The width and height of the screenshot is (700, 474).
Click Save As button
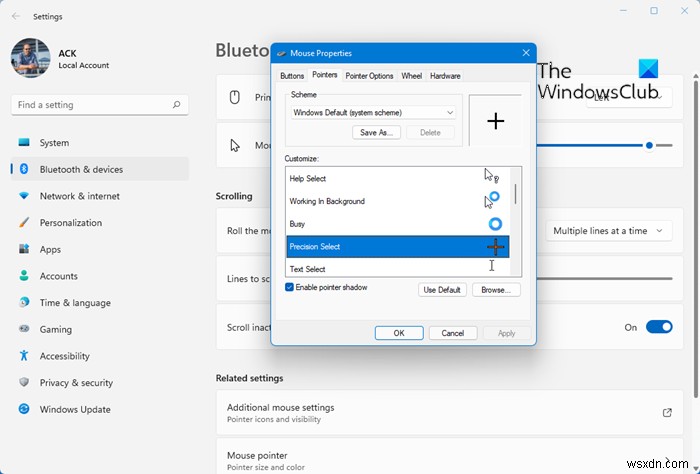click(376, 133)
